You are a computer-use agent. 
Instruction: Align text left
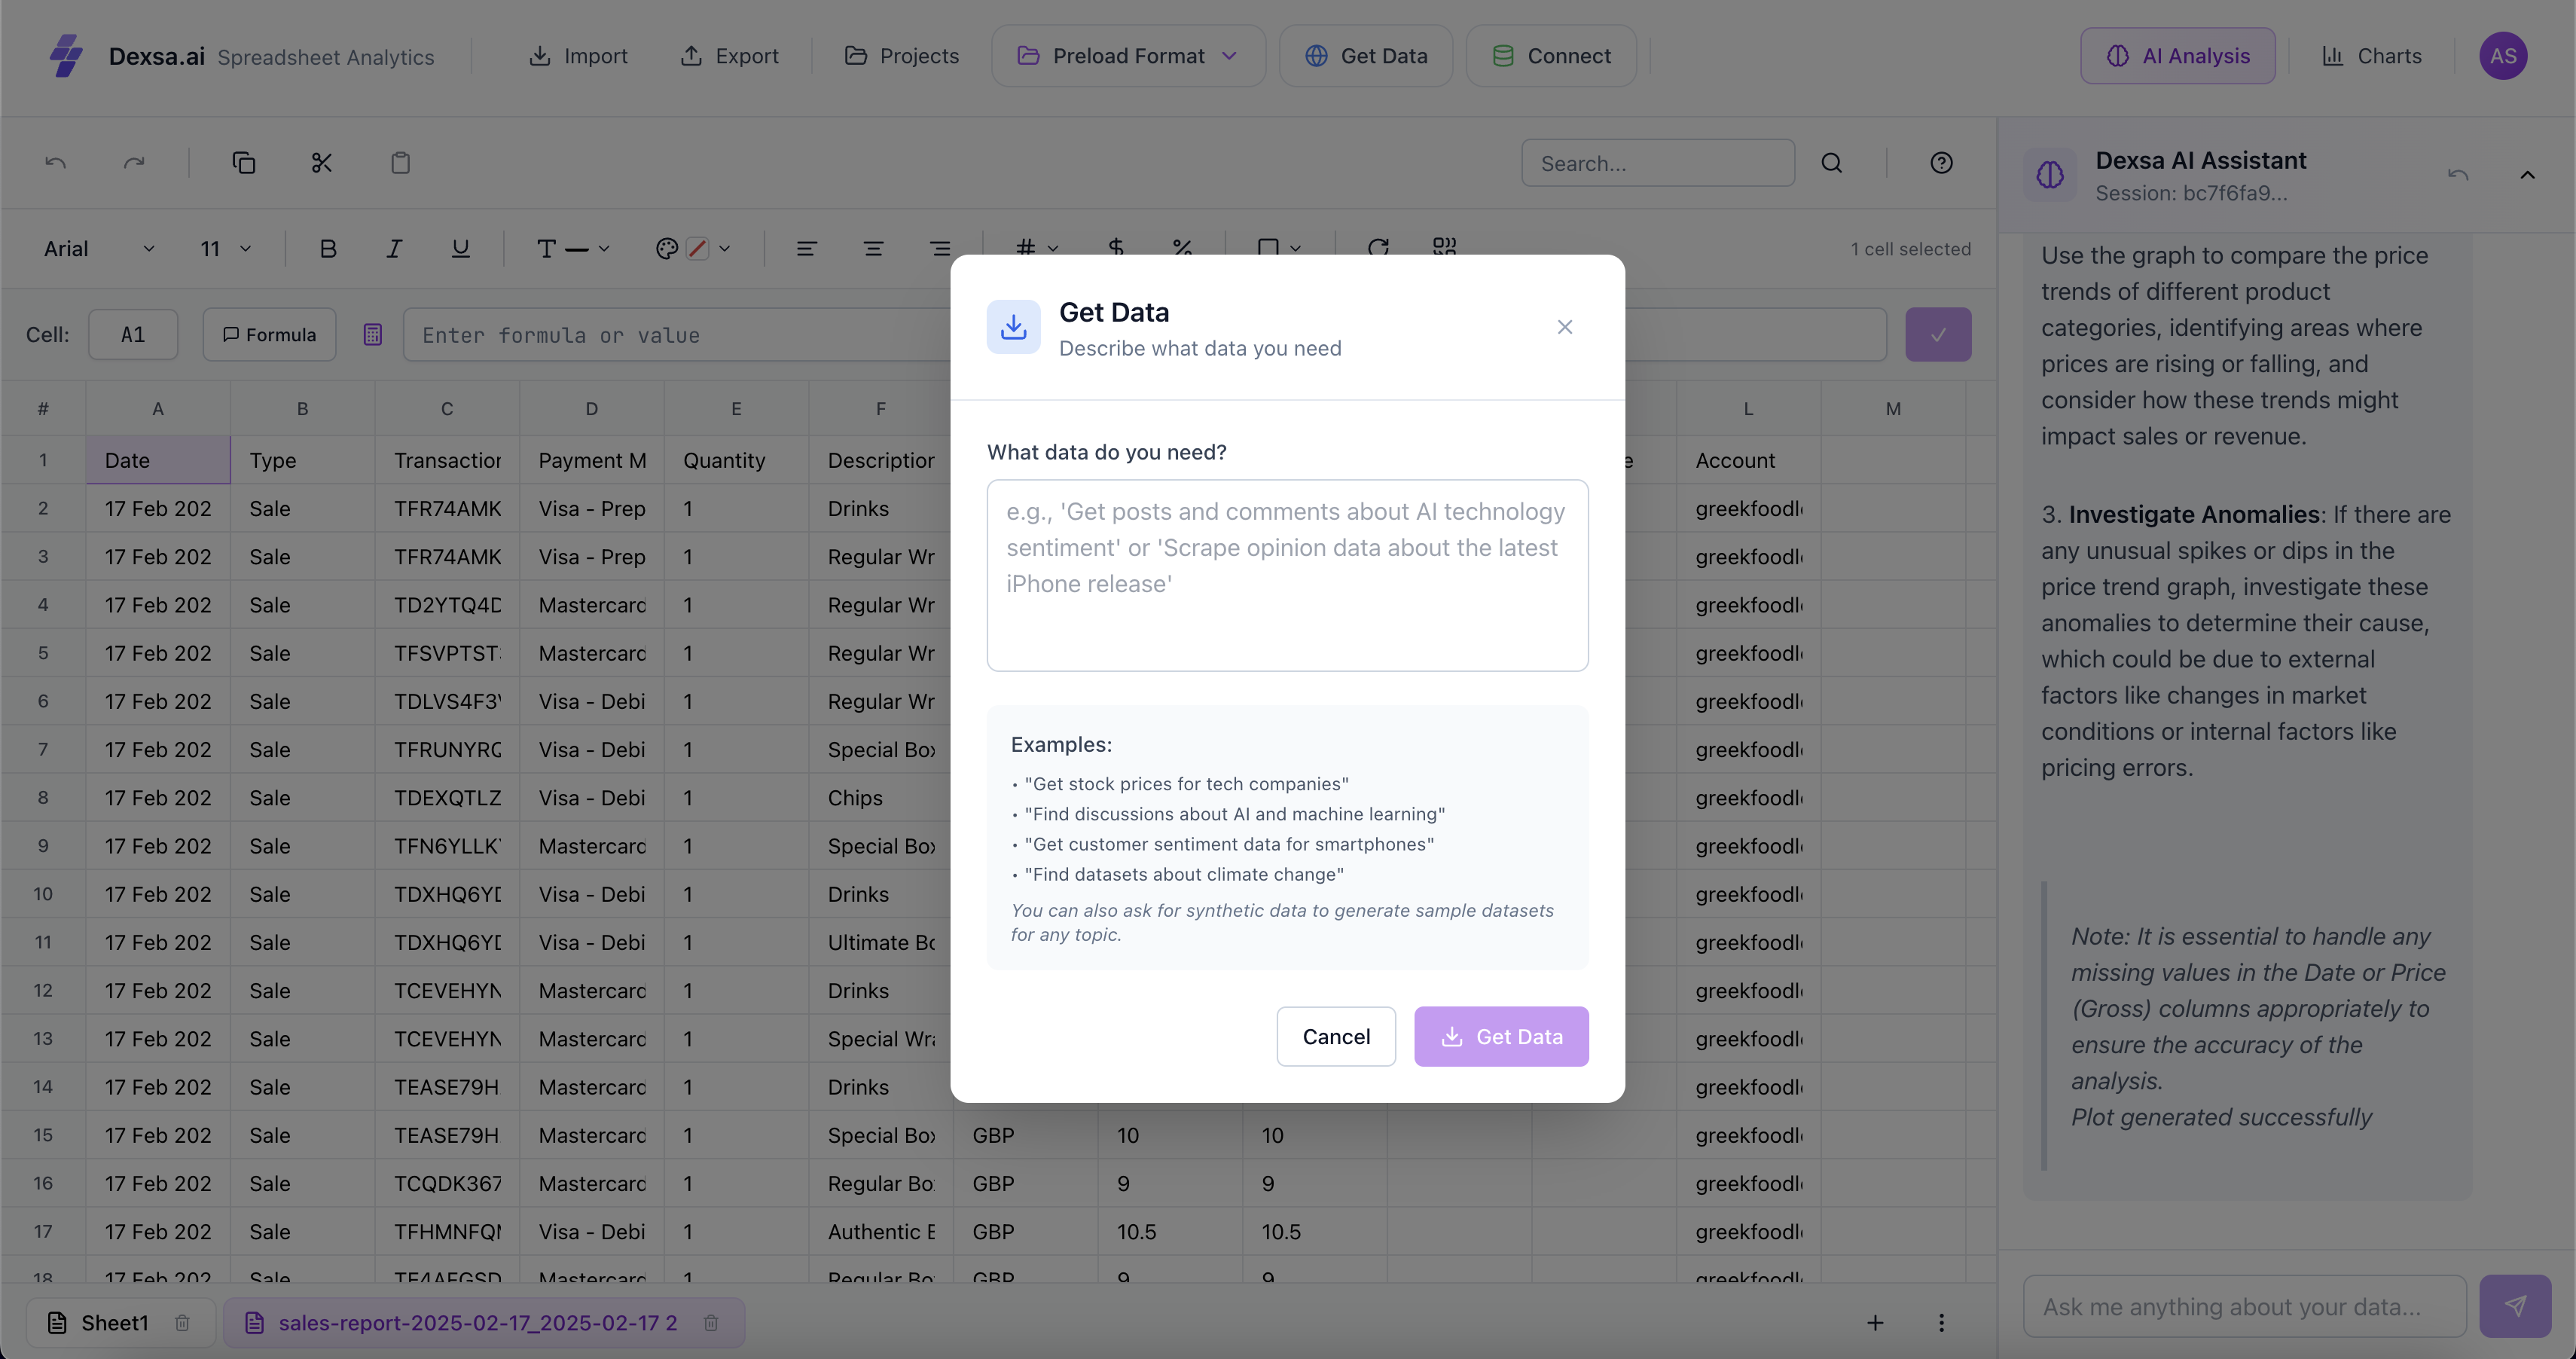click(806, 249)
